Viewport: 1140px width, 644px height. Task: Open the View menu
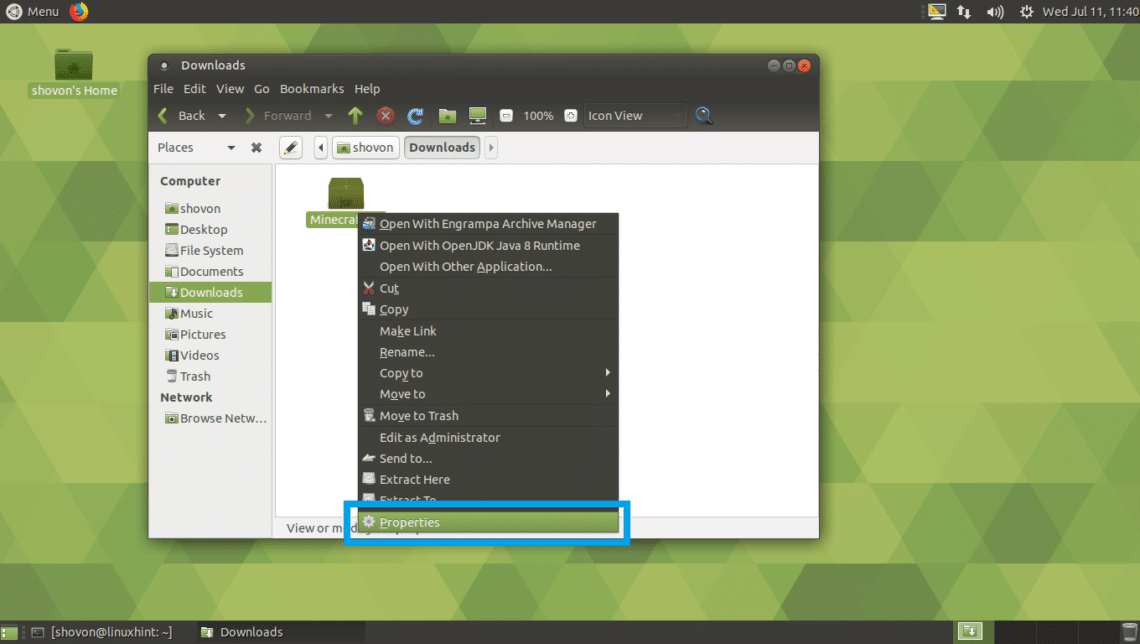230,89
